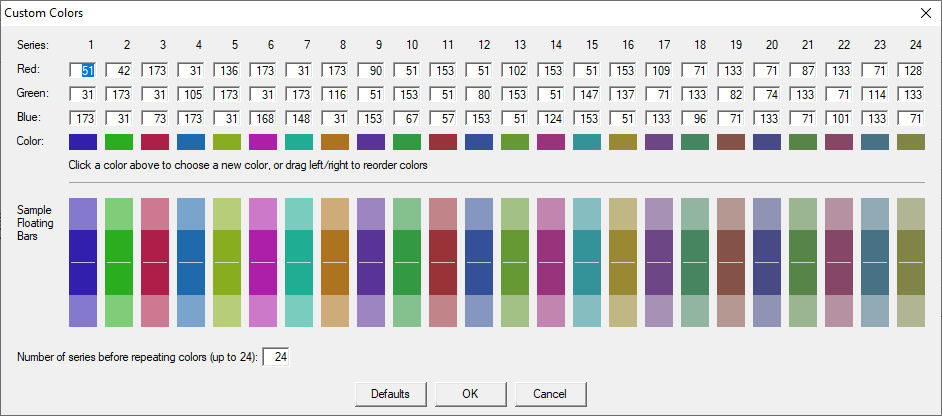Click the Green value field for series 18
The height and width of the screenshot is (416, 942).
pos(696,95)
